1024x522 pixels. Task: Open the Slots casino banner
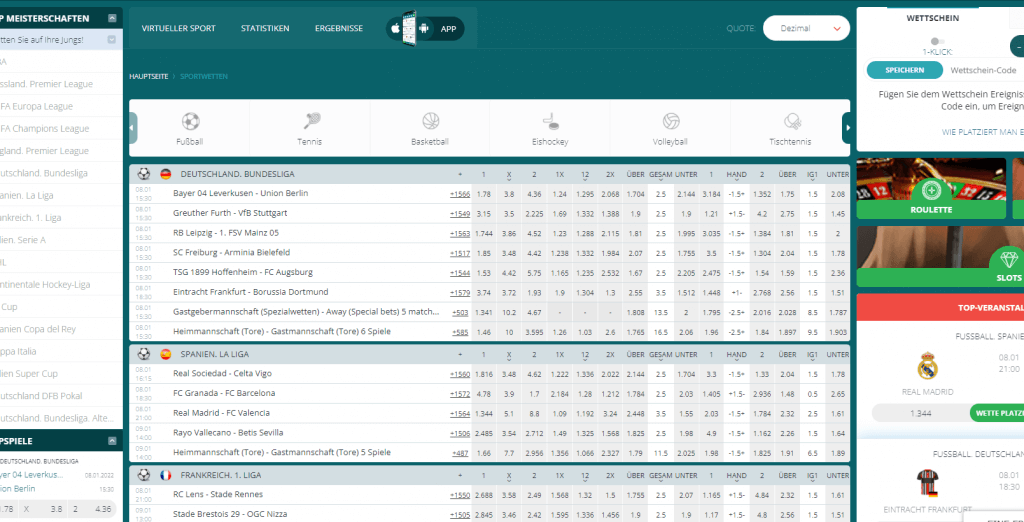point(940,257)
